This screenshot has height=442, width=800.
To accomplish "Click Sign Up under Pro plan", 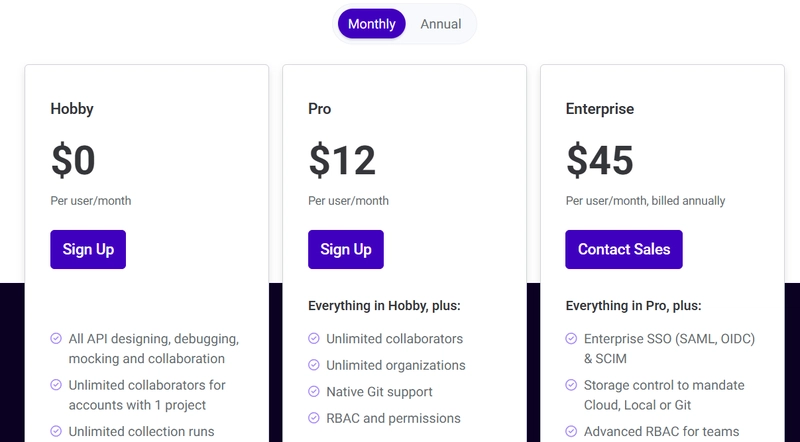I will [345, 249].
